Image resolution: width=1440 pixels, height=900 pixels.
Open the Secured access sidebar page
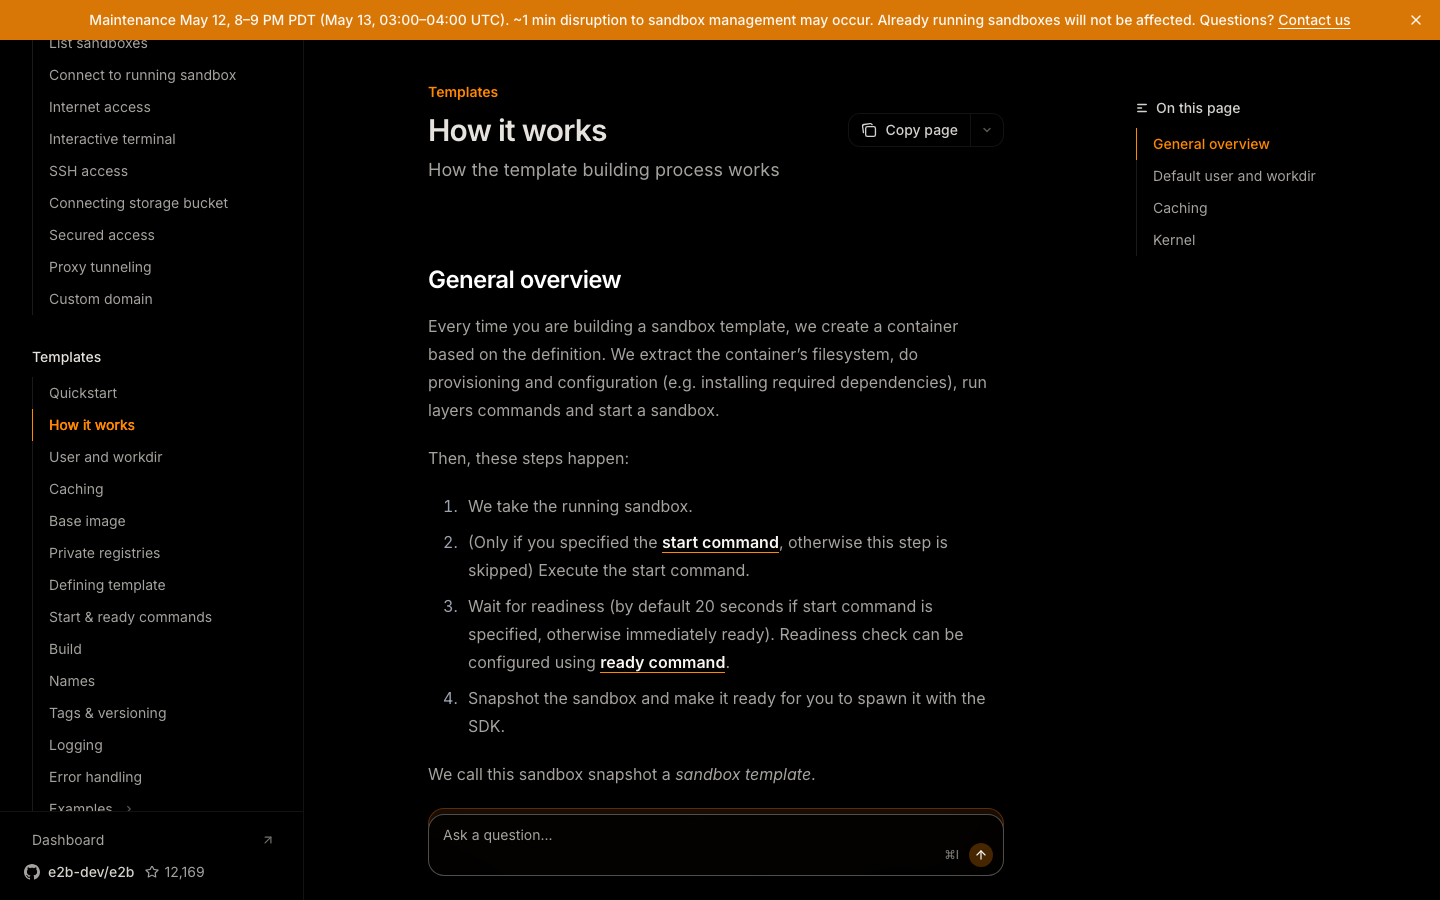pos(102,235)
